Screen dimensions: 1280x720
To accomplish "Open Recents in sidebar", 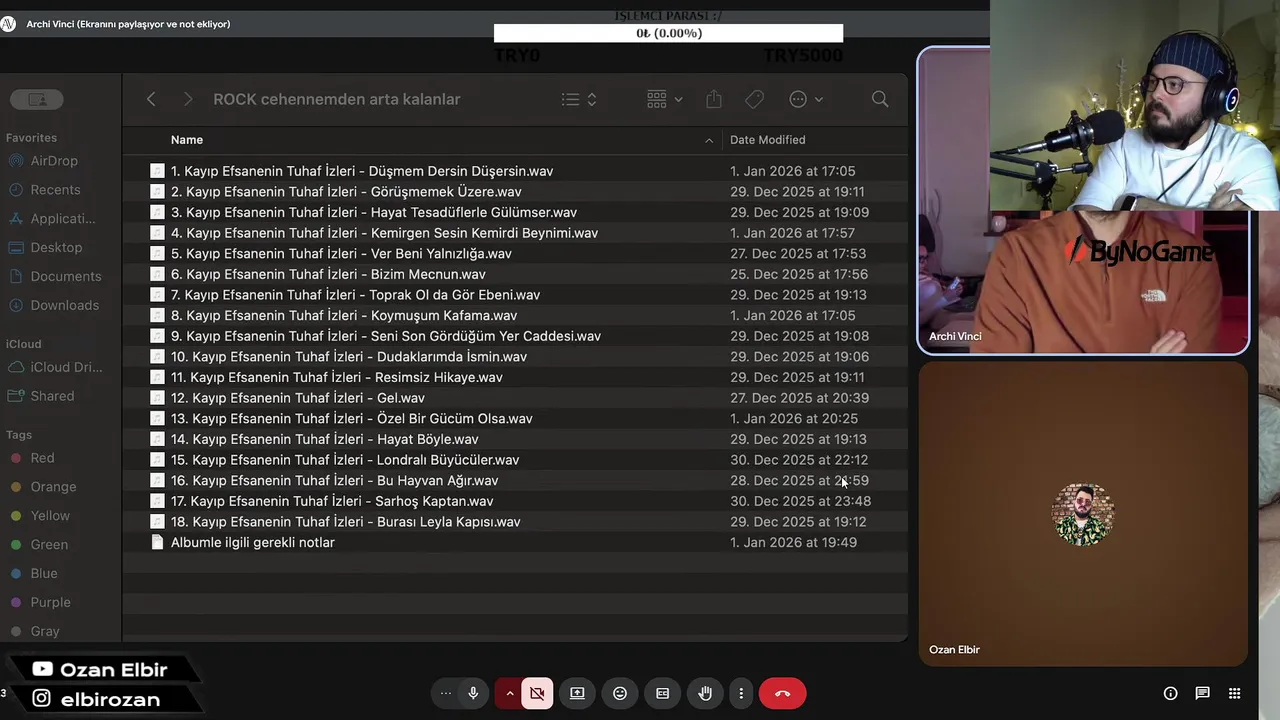I will [44, 189].
